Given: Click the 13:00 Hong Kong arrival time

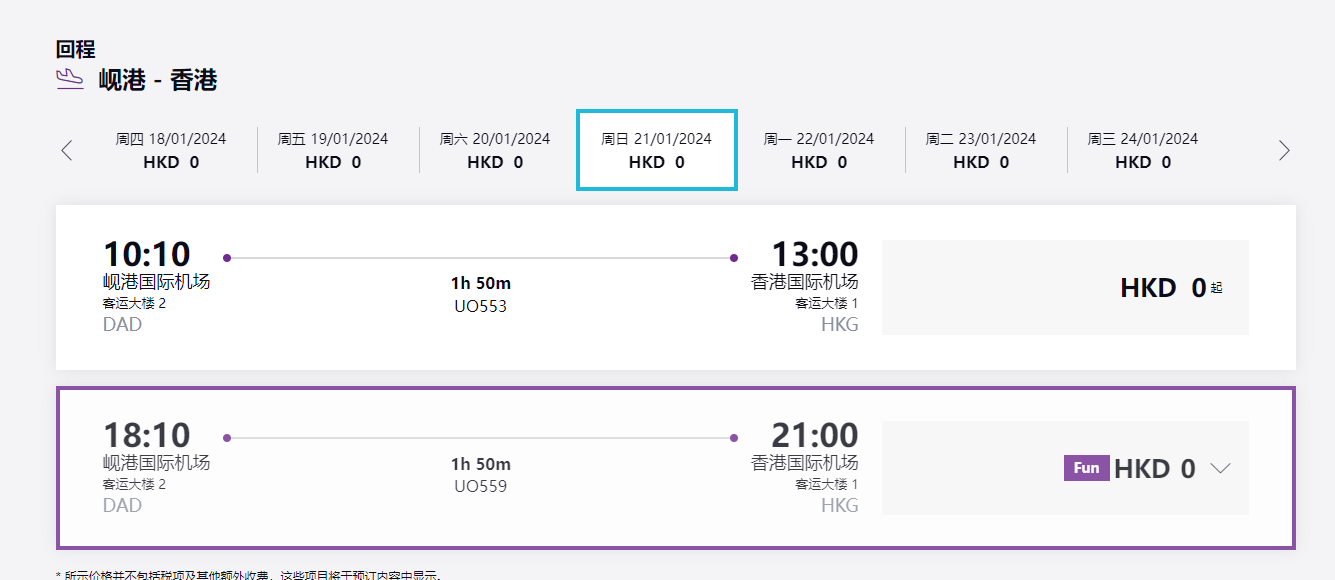Looking at the screenshot, I should (x=815, y=254).
